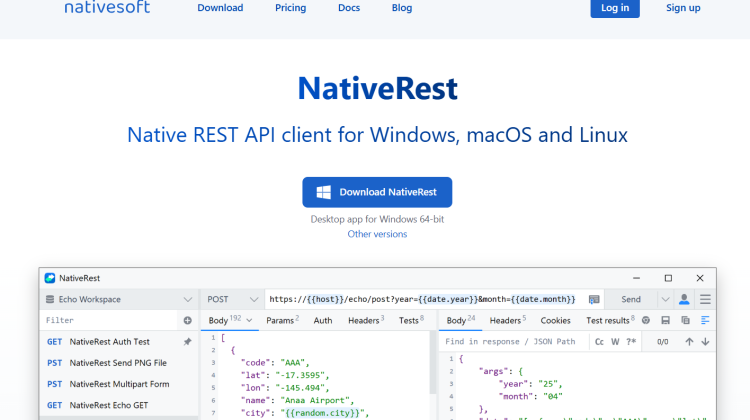Click the copy response icon
The height and width of the screenshot is (420, 750).
[x=685, y=320]
